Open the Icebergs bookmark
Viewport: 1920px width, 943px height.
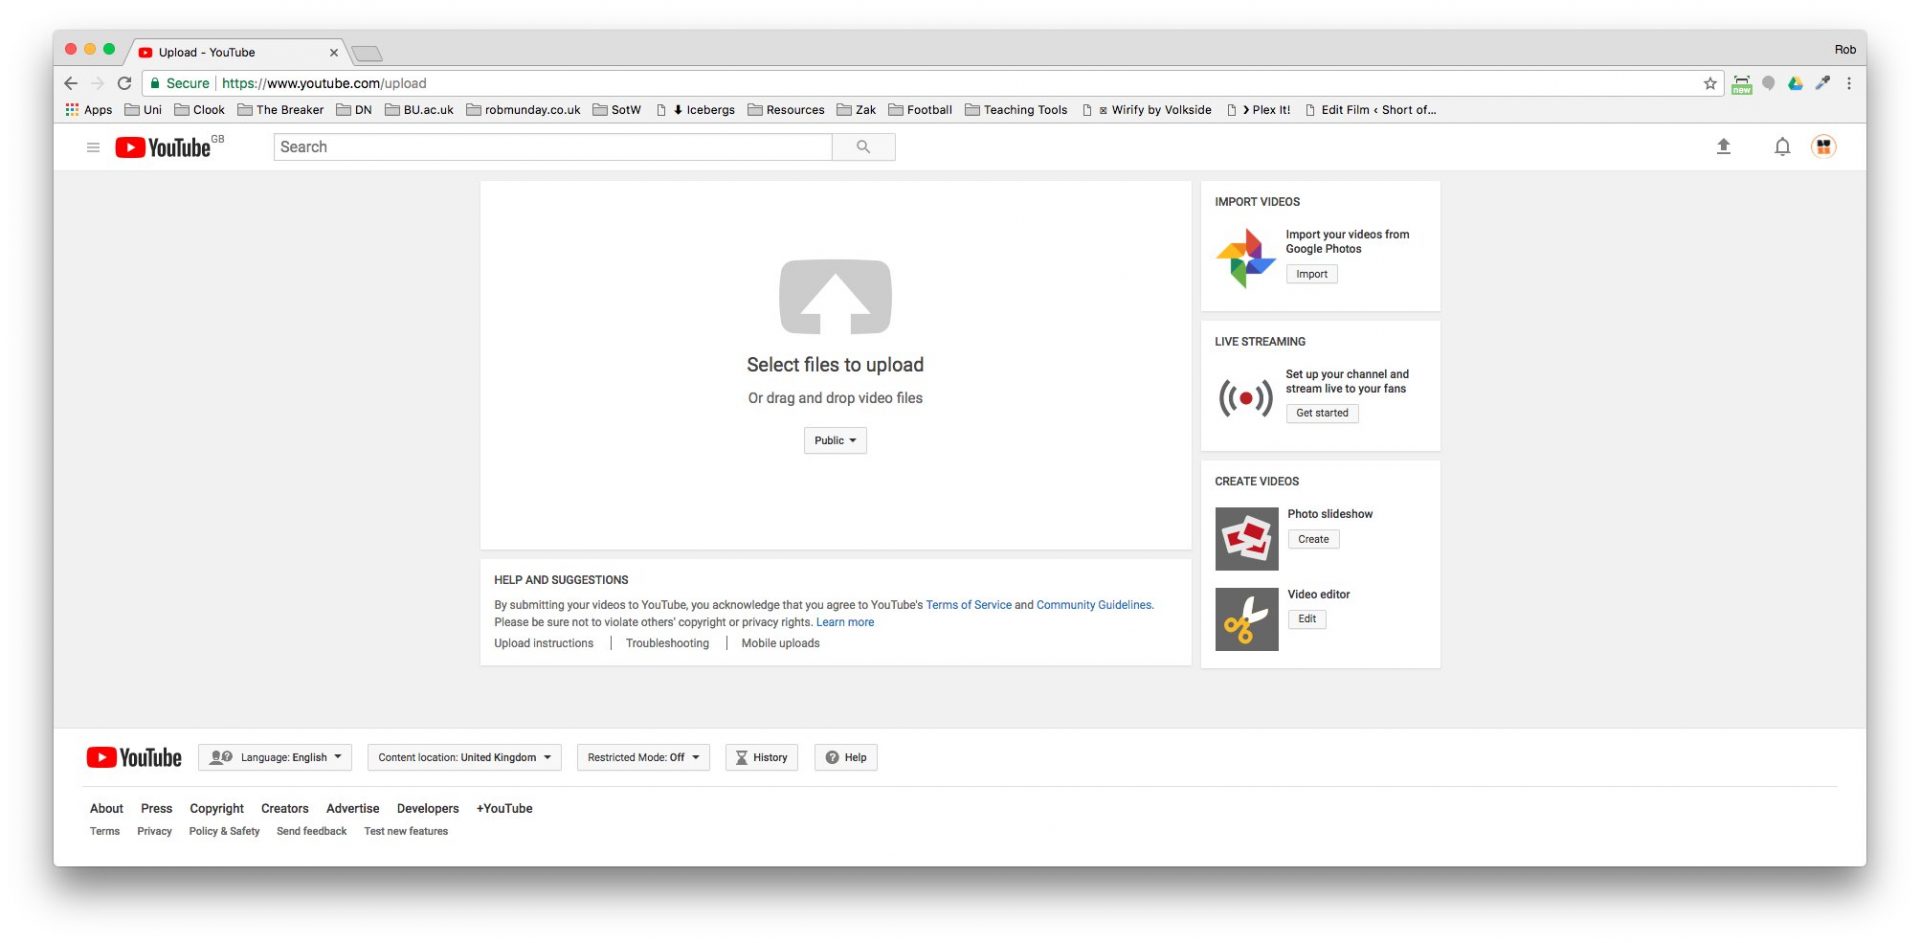pos(696,110)
